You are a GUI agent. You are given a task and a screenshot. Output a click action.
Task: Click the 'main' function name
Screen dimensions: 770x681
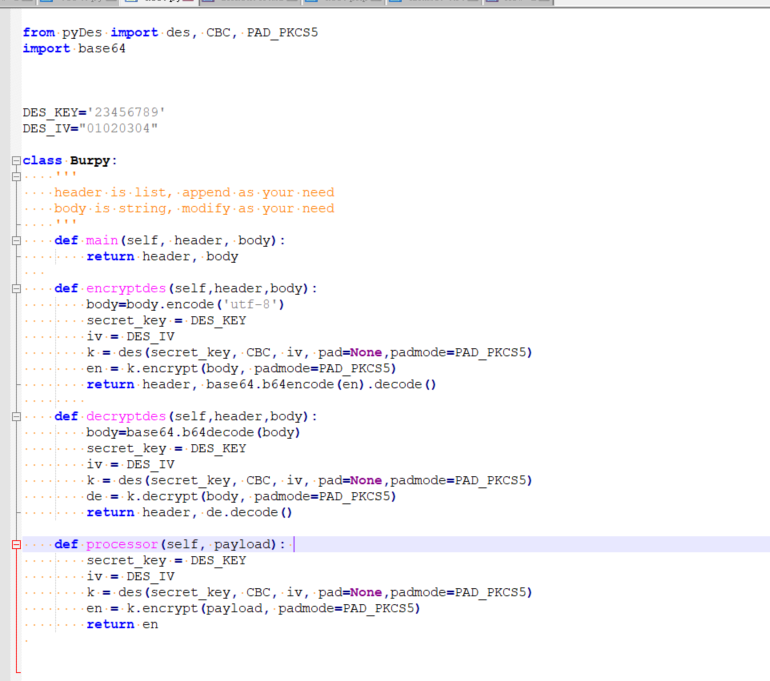102,240
